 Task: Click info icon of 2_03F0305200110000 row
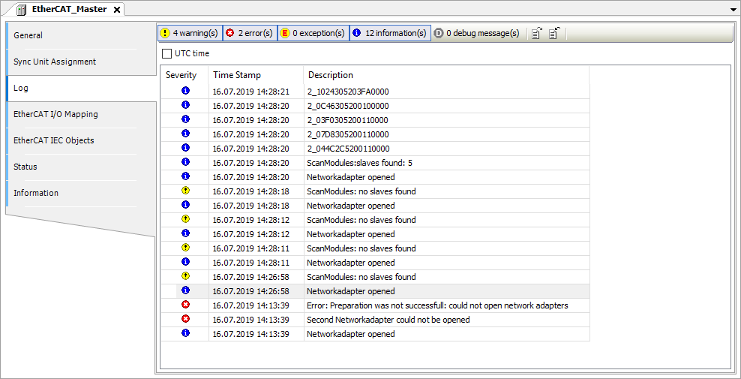pos(185,119)
